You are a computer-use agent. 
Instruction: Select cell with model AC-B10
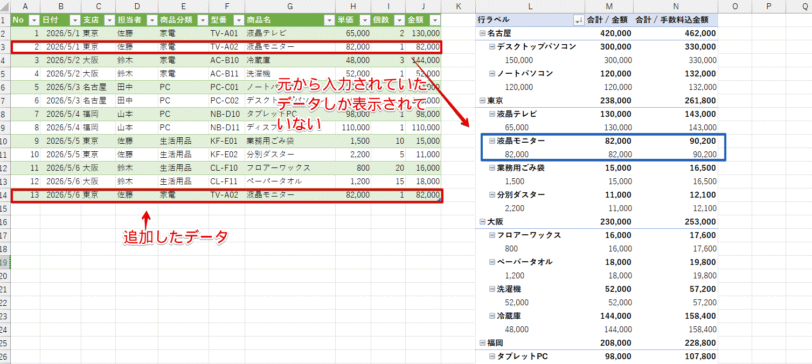226,60
